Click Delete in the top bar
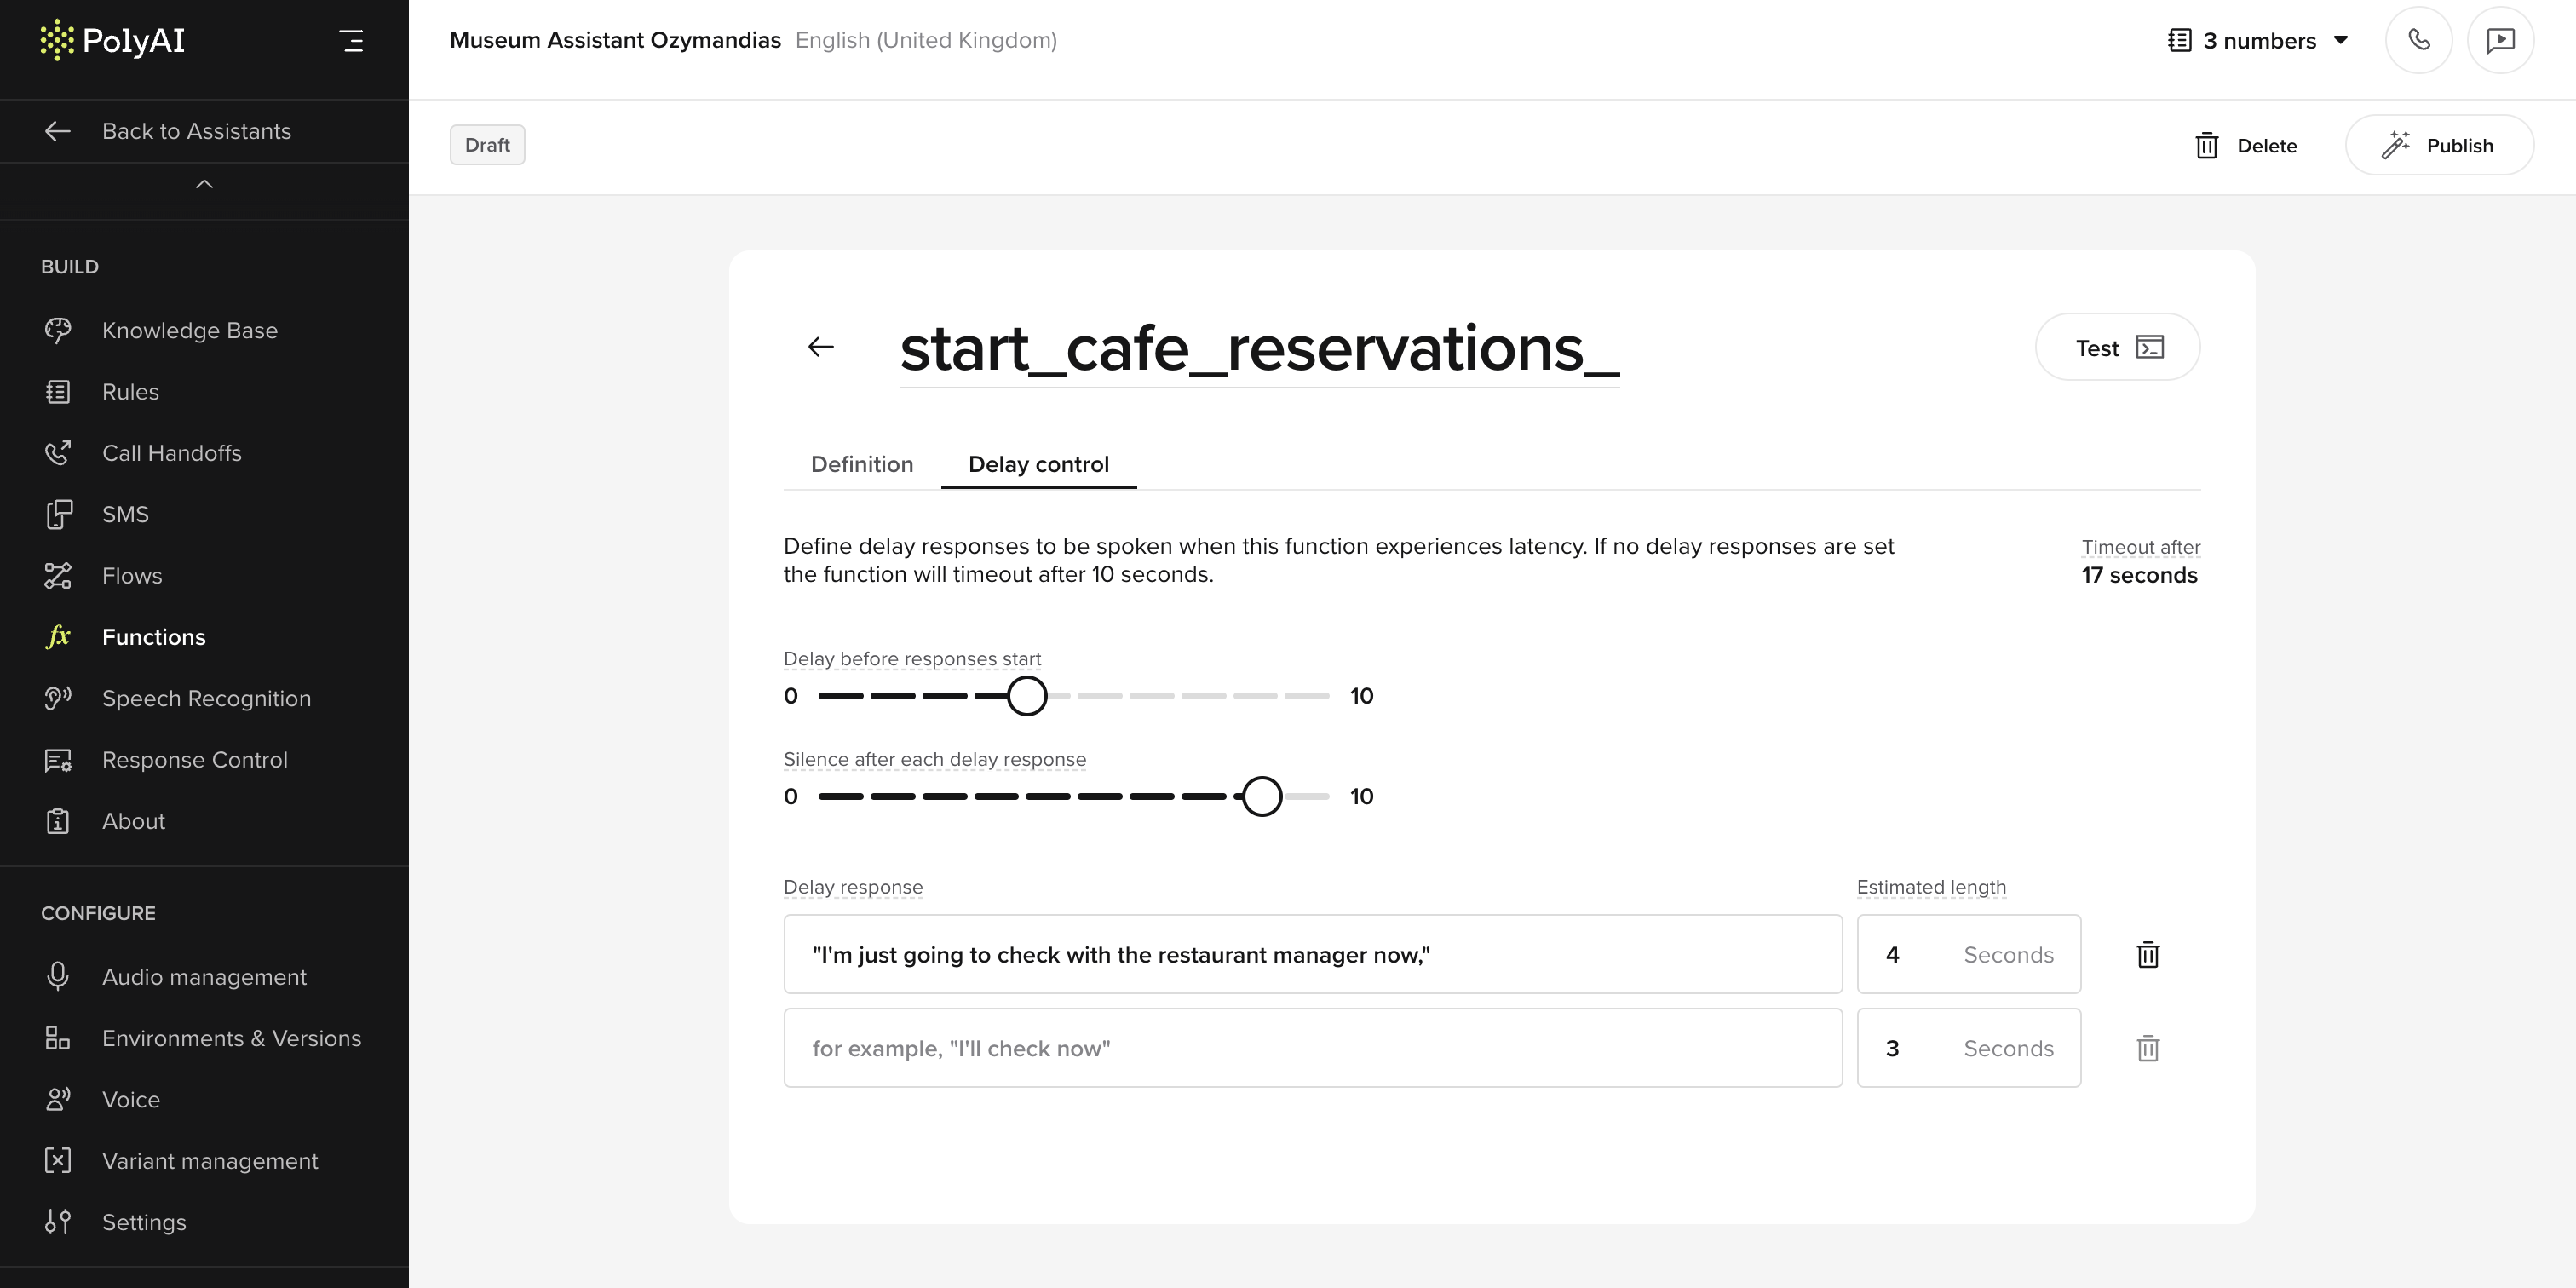The height and width of the screenshot is (1288, 2576). (2245, 145)
